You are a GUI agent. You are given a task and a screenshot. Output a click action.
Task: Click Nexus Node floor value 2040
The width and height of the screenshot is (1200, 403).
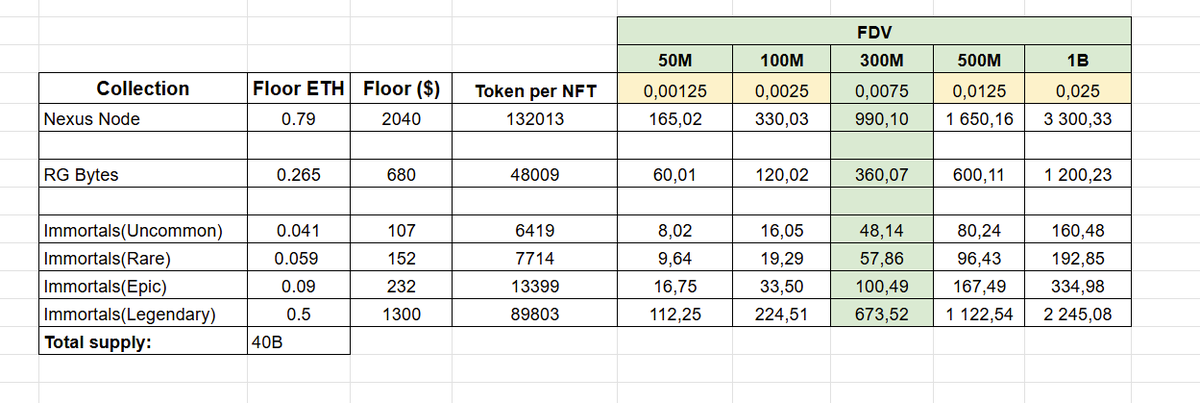400,119
